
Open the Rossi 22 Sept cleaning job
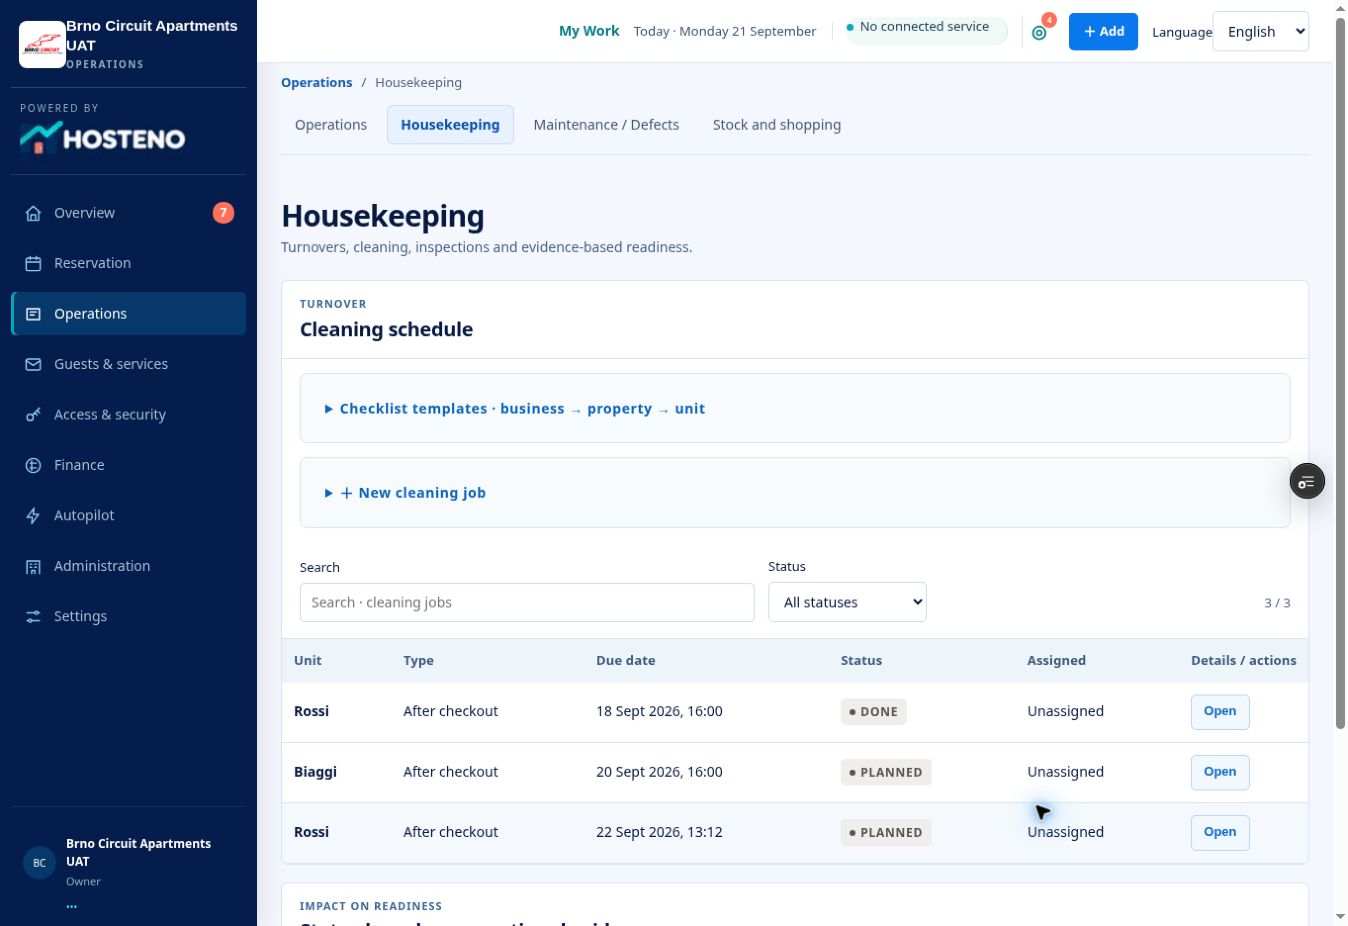1220,832
